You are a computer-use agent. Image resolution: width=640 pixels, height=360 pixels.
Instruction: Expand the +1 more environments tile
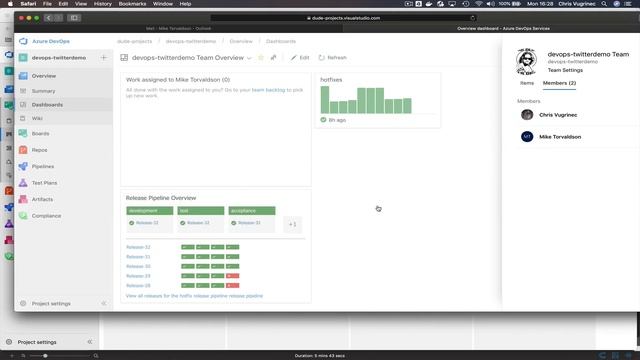[292, 224]
